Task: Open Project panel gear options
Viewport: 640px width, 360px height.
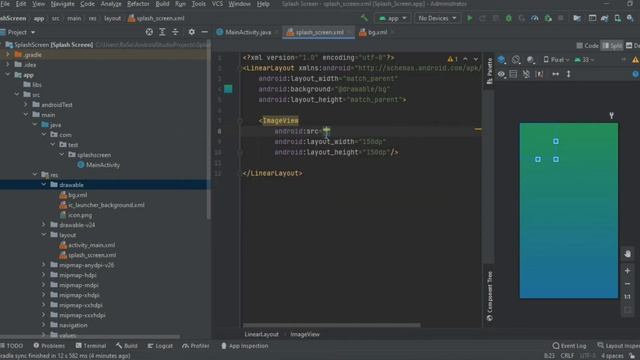Action: tap(191, 32)
